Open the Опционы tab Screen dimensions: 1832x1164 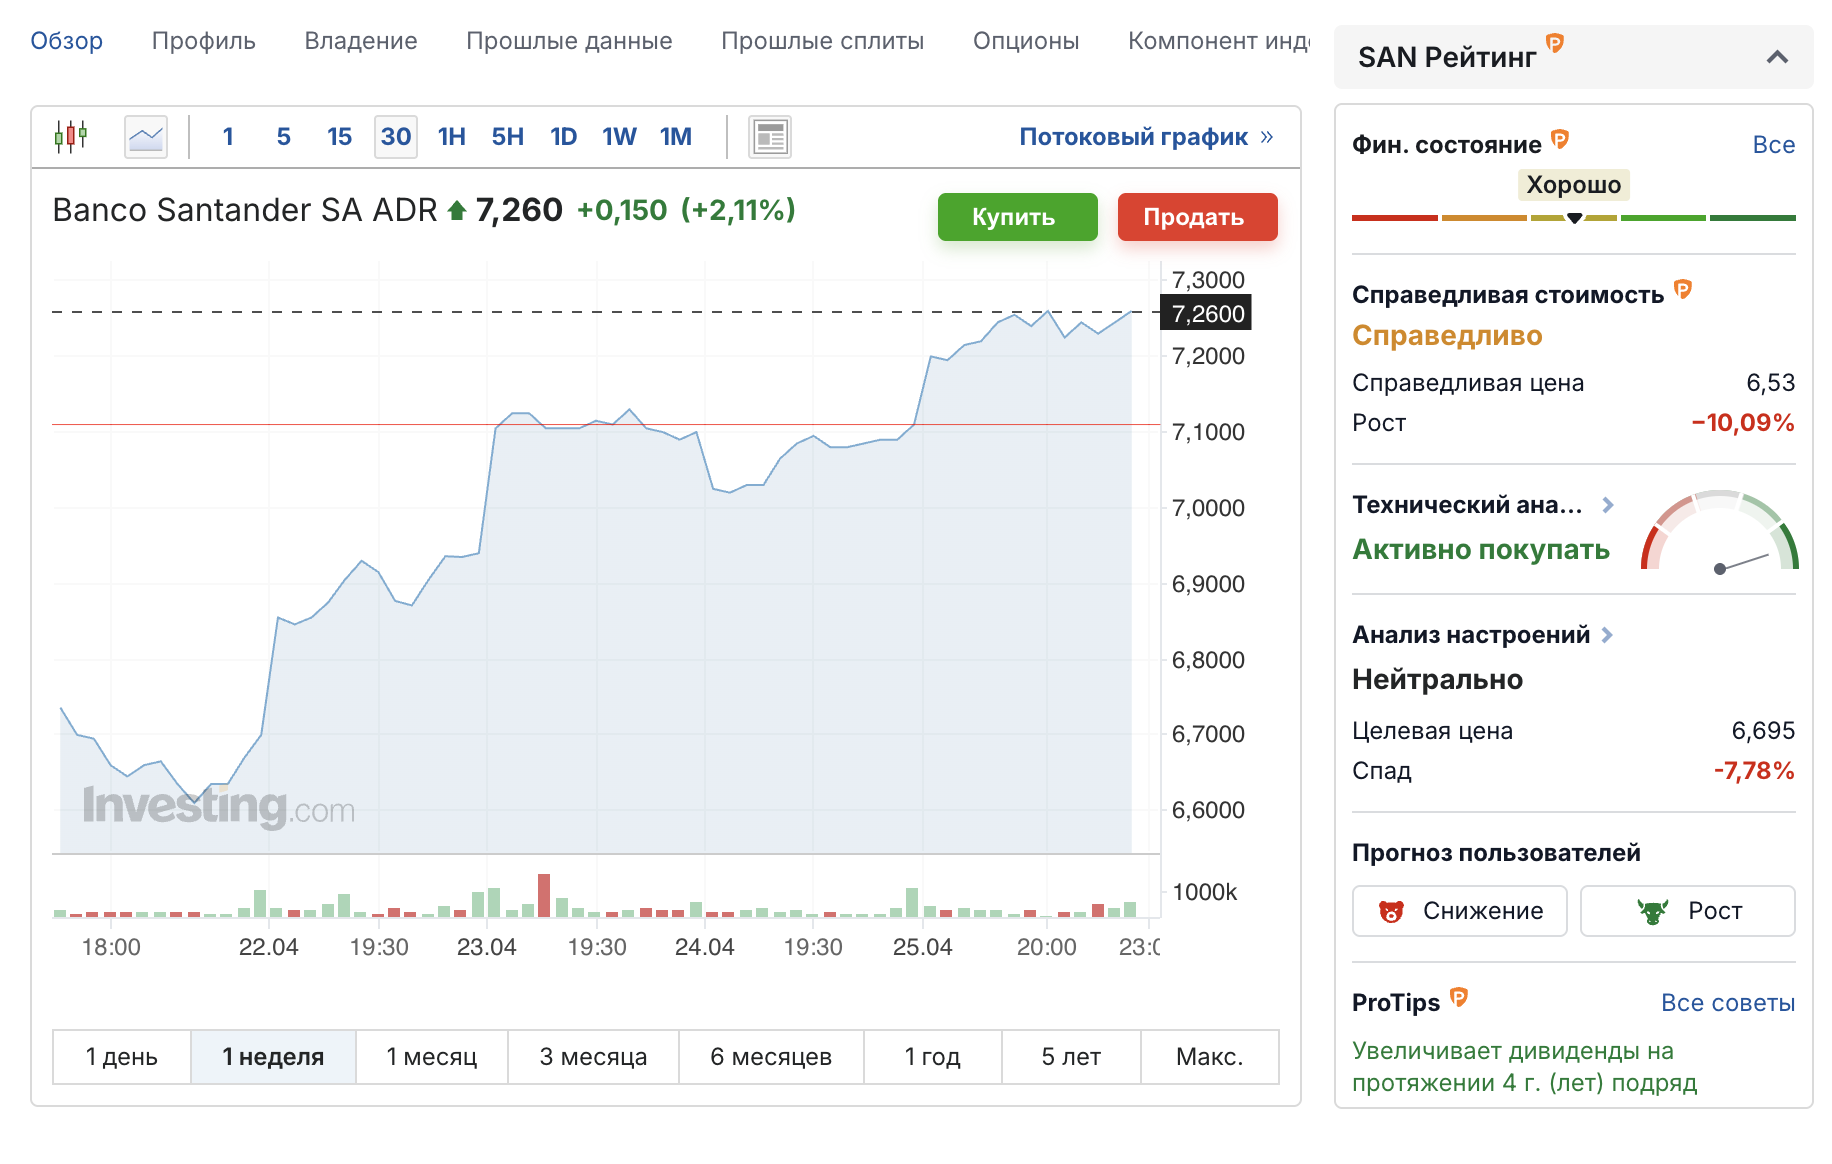click(1026, 41)
